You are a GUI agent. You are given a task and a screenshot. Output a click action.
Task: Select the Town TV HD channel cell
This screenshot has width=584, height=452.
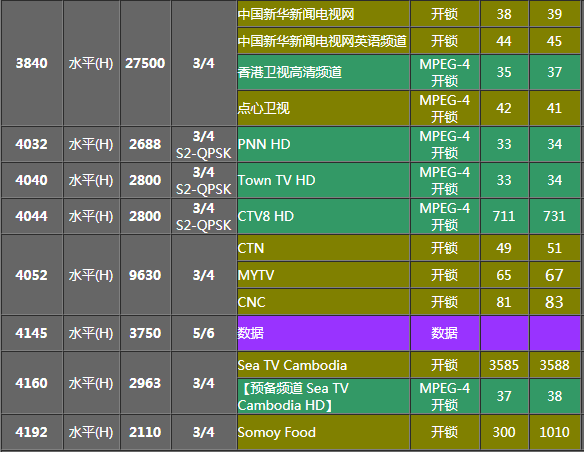[323, 181]
